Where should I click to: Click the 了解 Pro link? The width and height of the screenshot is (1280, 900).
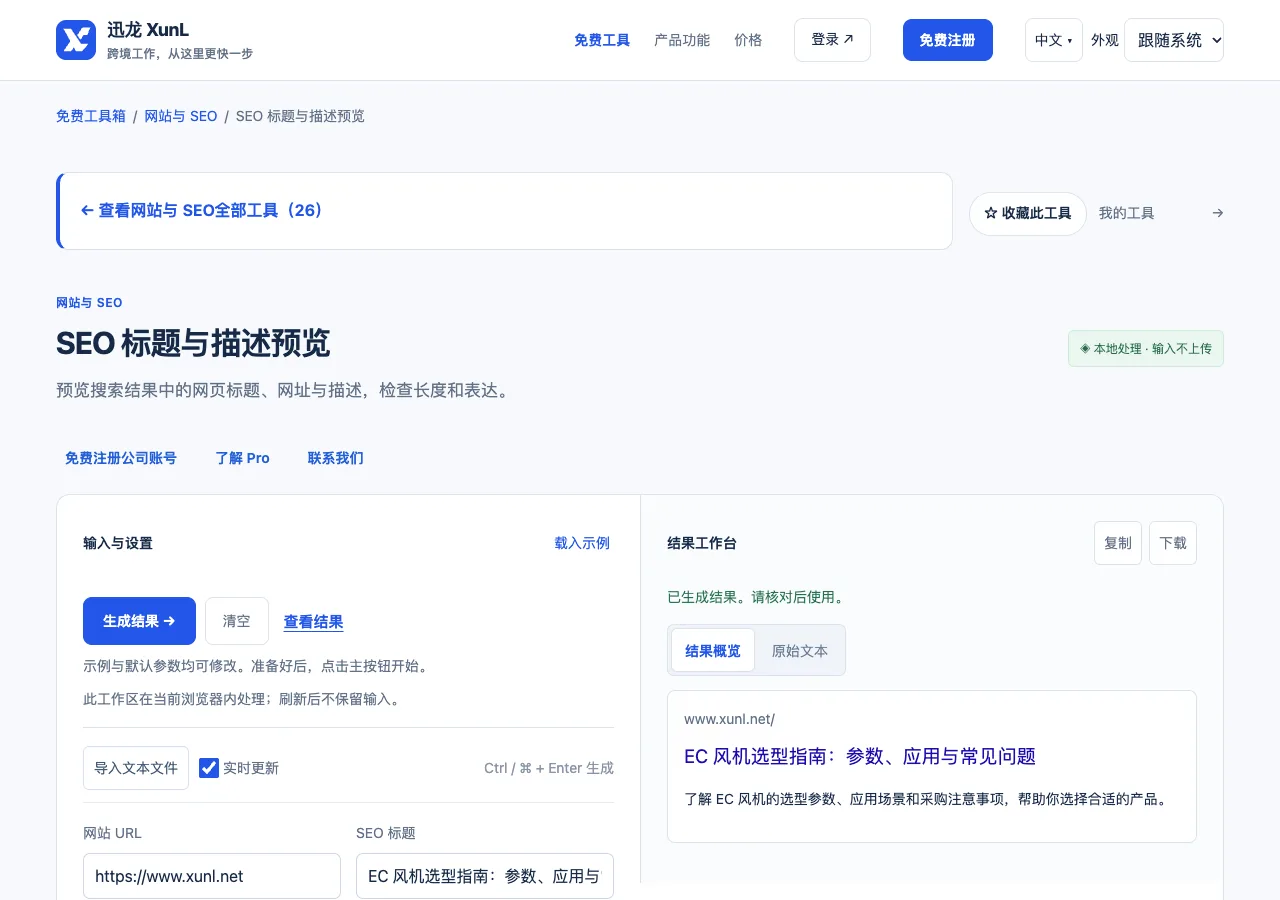click(243, 458)
